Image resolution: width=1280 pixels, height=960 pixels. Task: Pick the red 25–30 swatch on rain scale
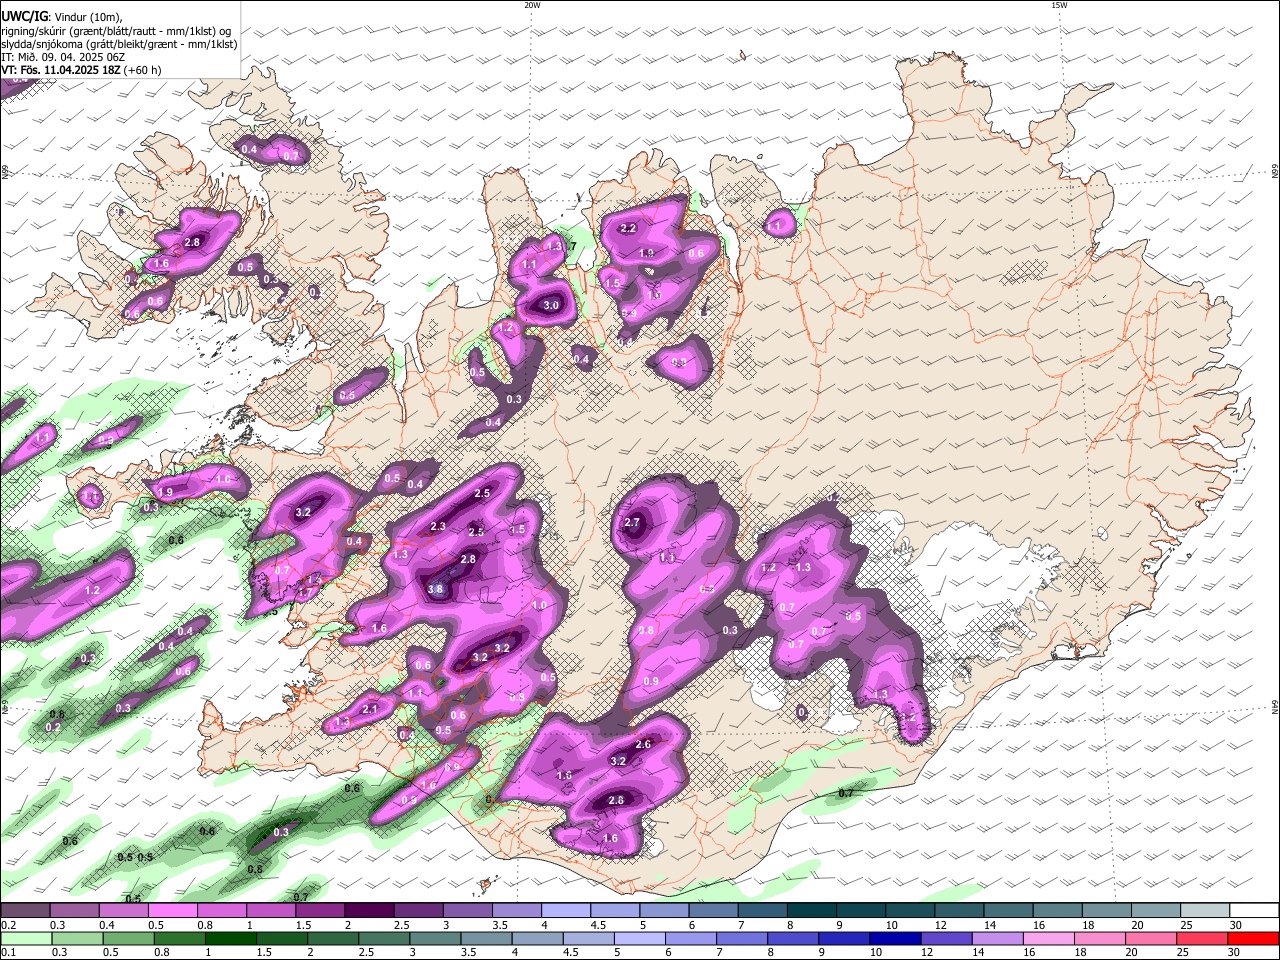pyautogui.click(x=1200, y=938)
